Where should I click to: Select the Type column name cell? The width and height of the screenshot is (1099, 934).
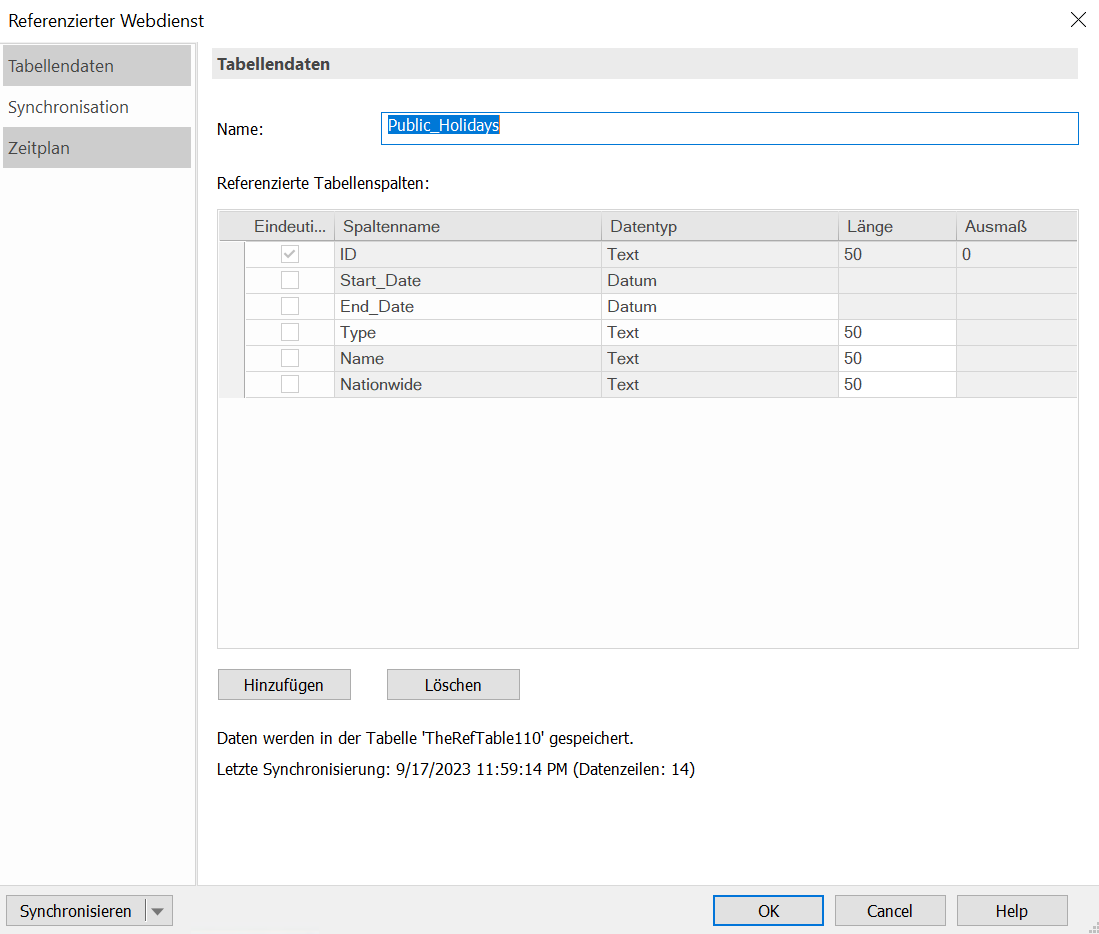click(467, 332)
